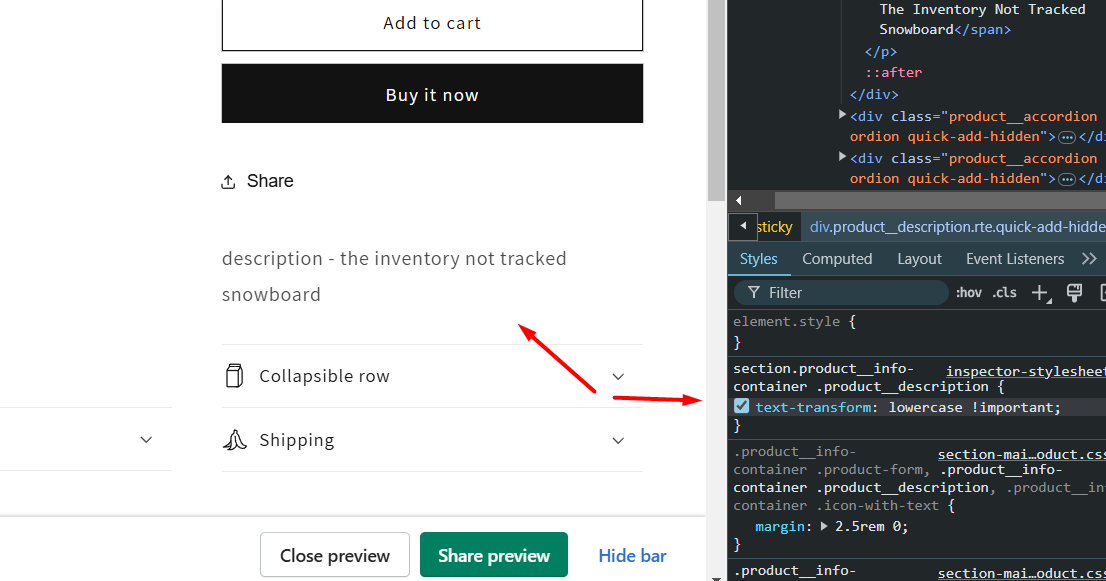Open the element state paint brush icon
This screenshot has width=1106, height=581.
(1074, 293)
